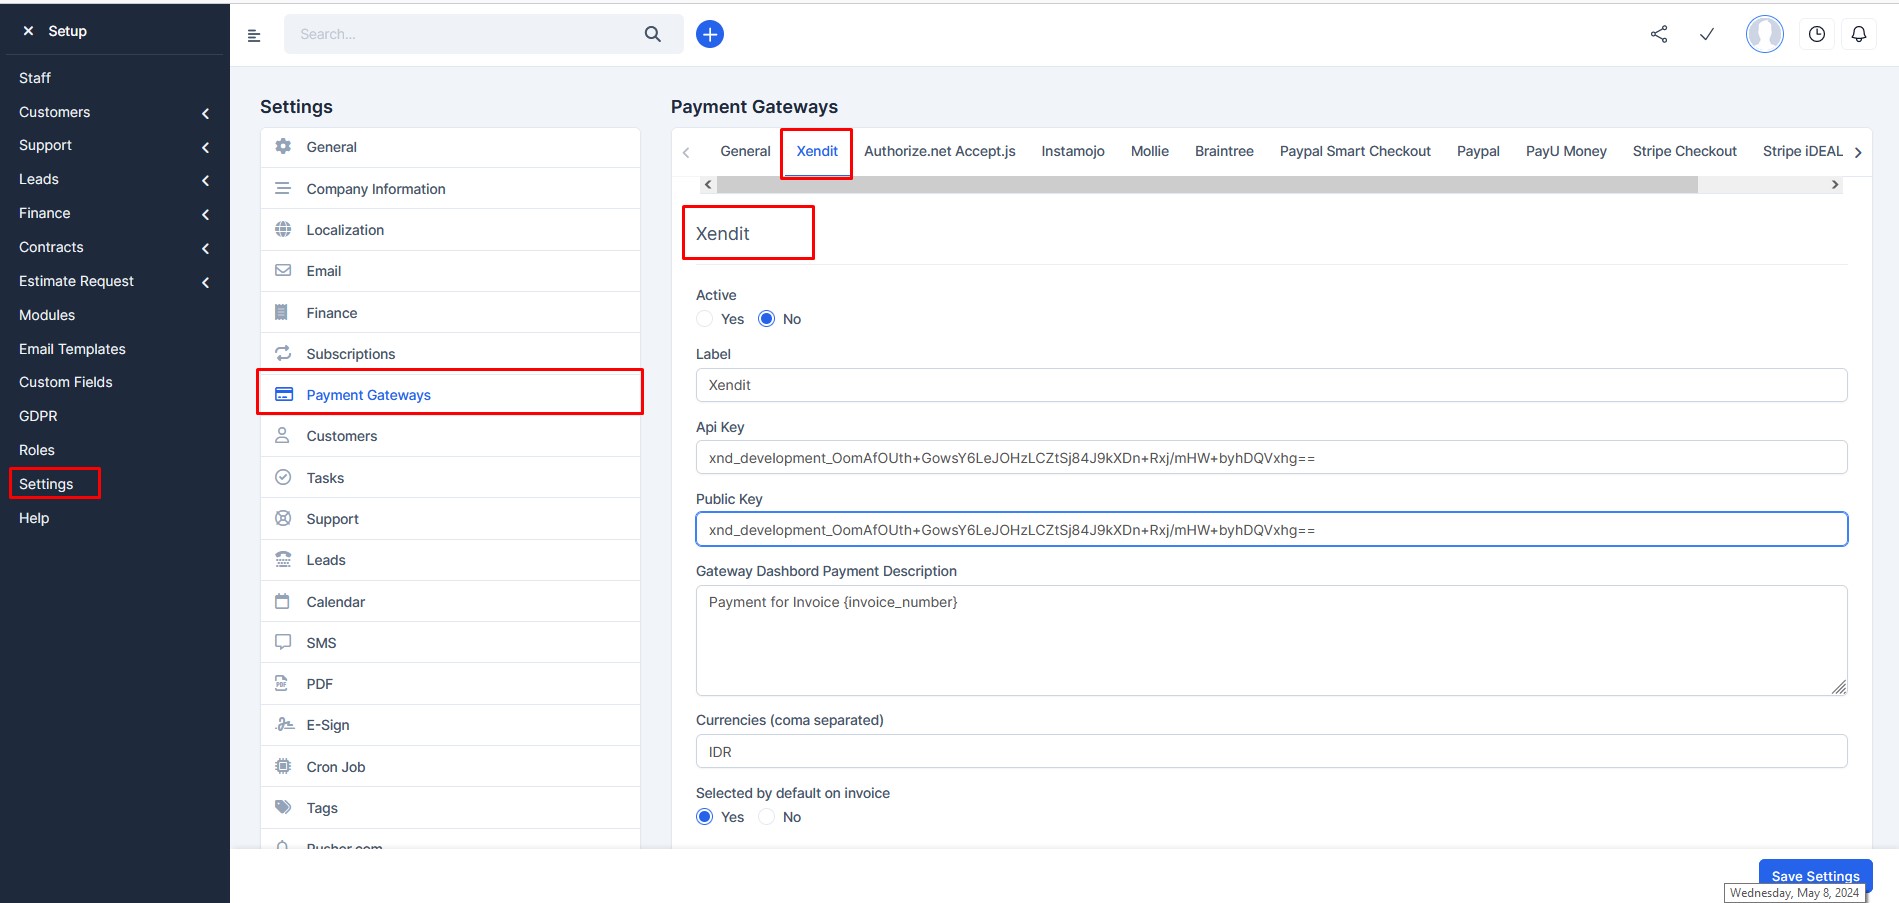Expand Leads menu in sidebar
Image resolution: width=1899 pixels, height=903 pixels.
tap(205, 180)
